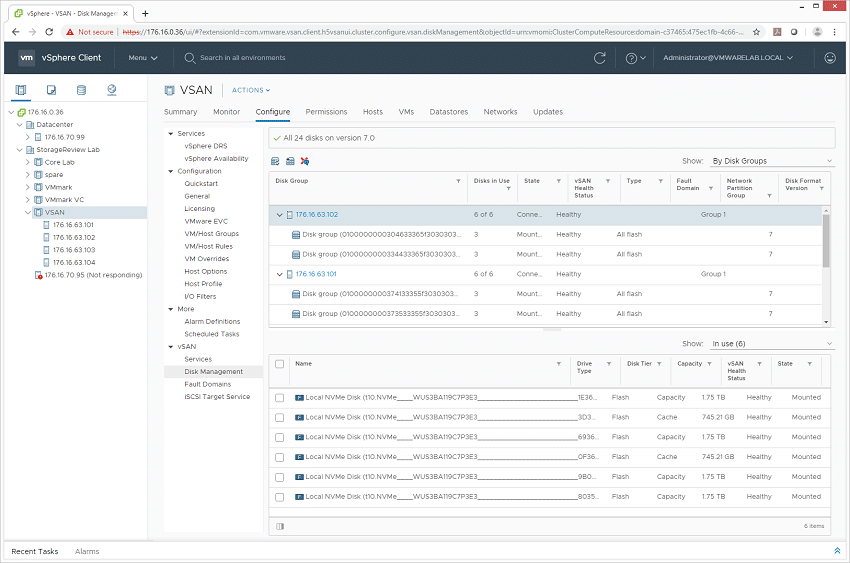The width and height of the screenshot is (850, 563).
Task: Click the Search in all environments field
Action: pos(242,57)
